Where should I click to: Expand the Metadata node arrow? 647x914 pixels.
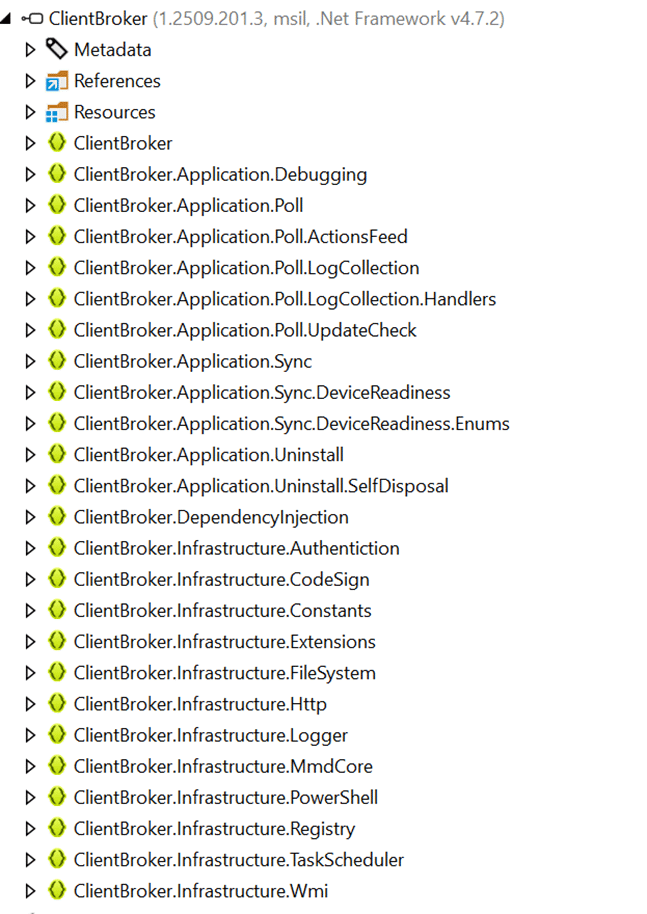click(31, 50)
